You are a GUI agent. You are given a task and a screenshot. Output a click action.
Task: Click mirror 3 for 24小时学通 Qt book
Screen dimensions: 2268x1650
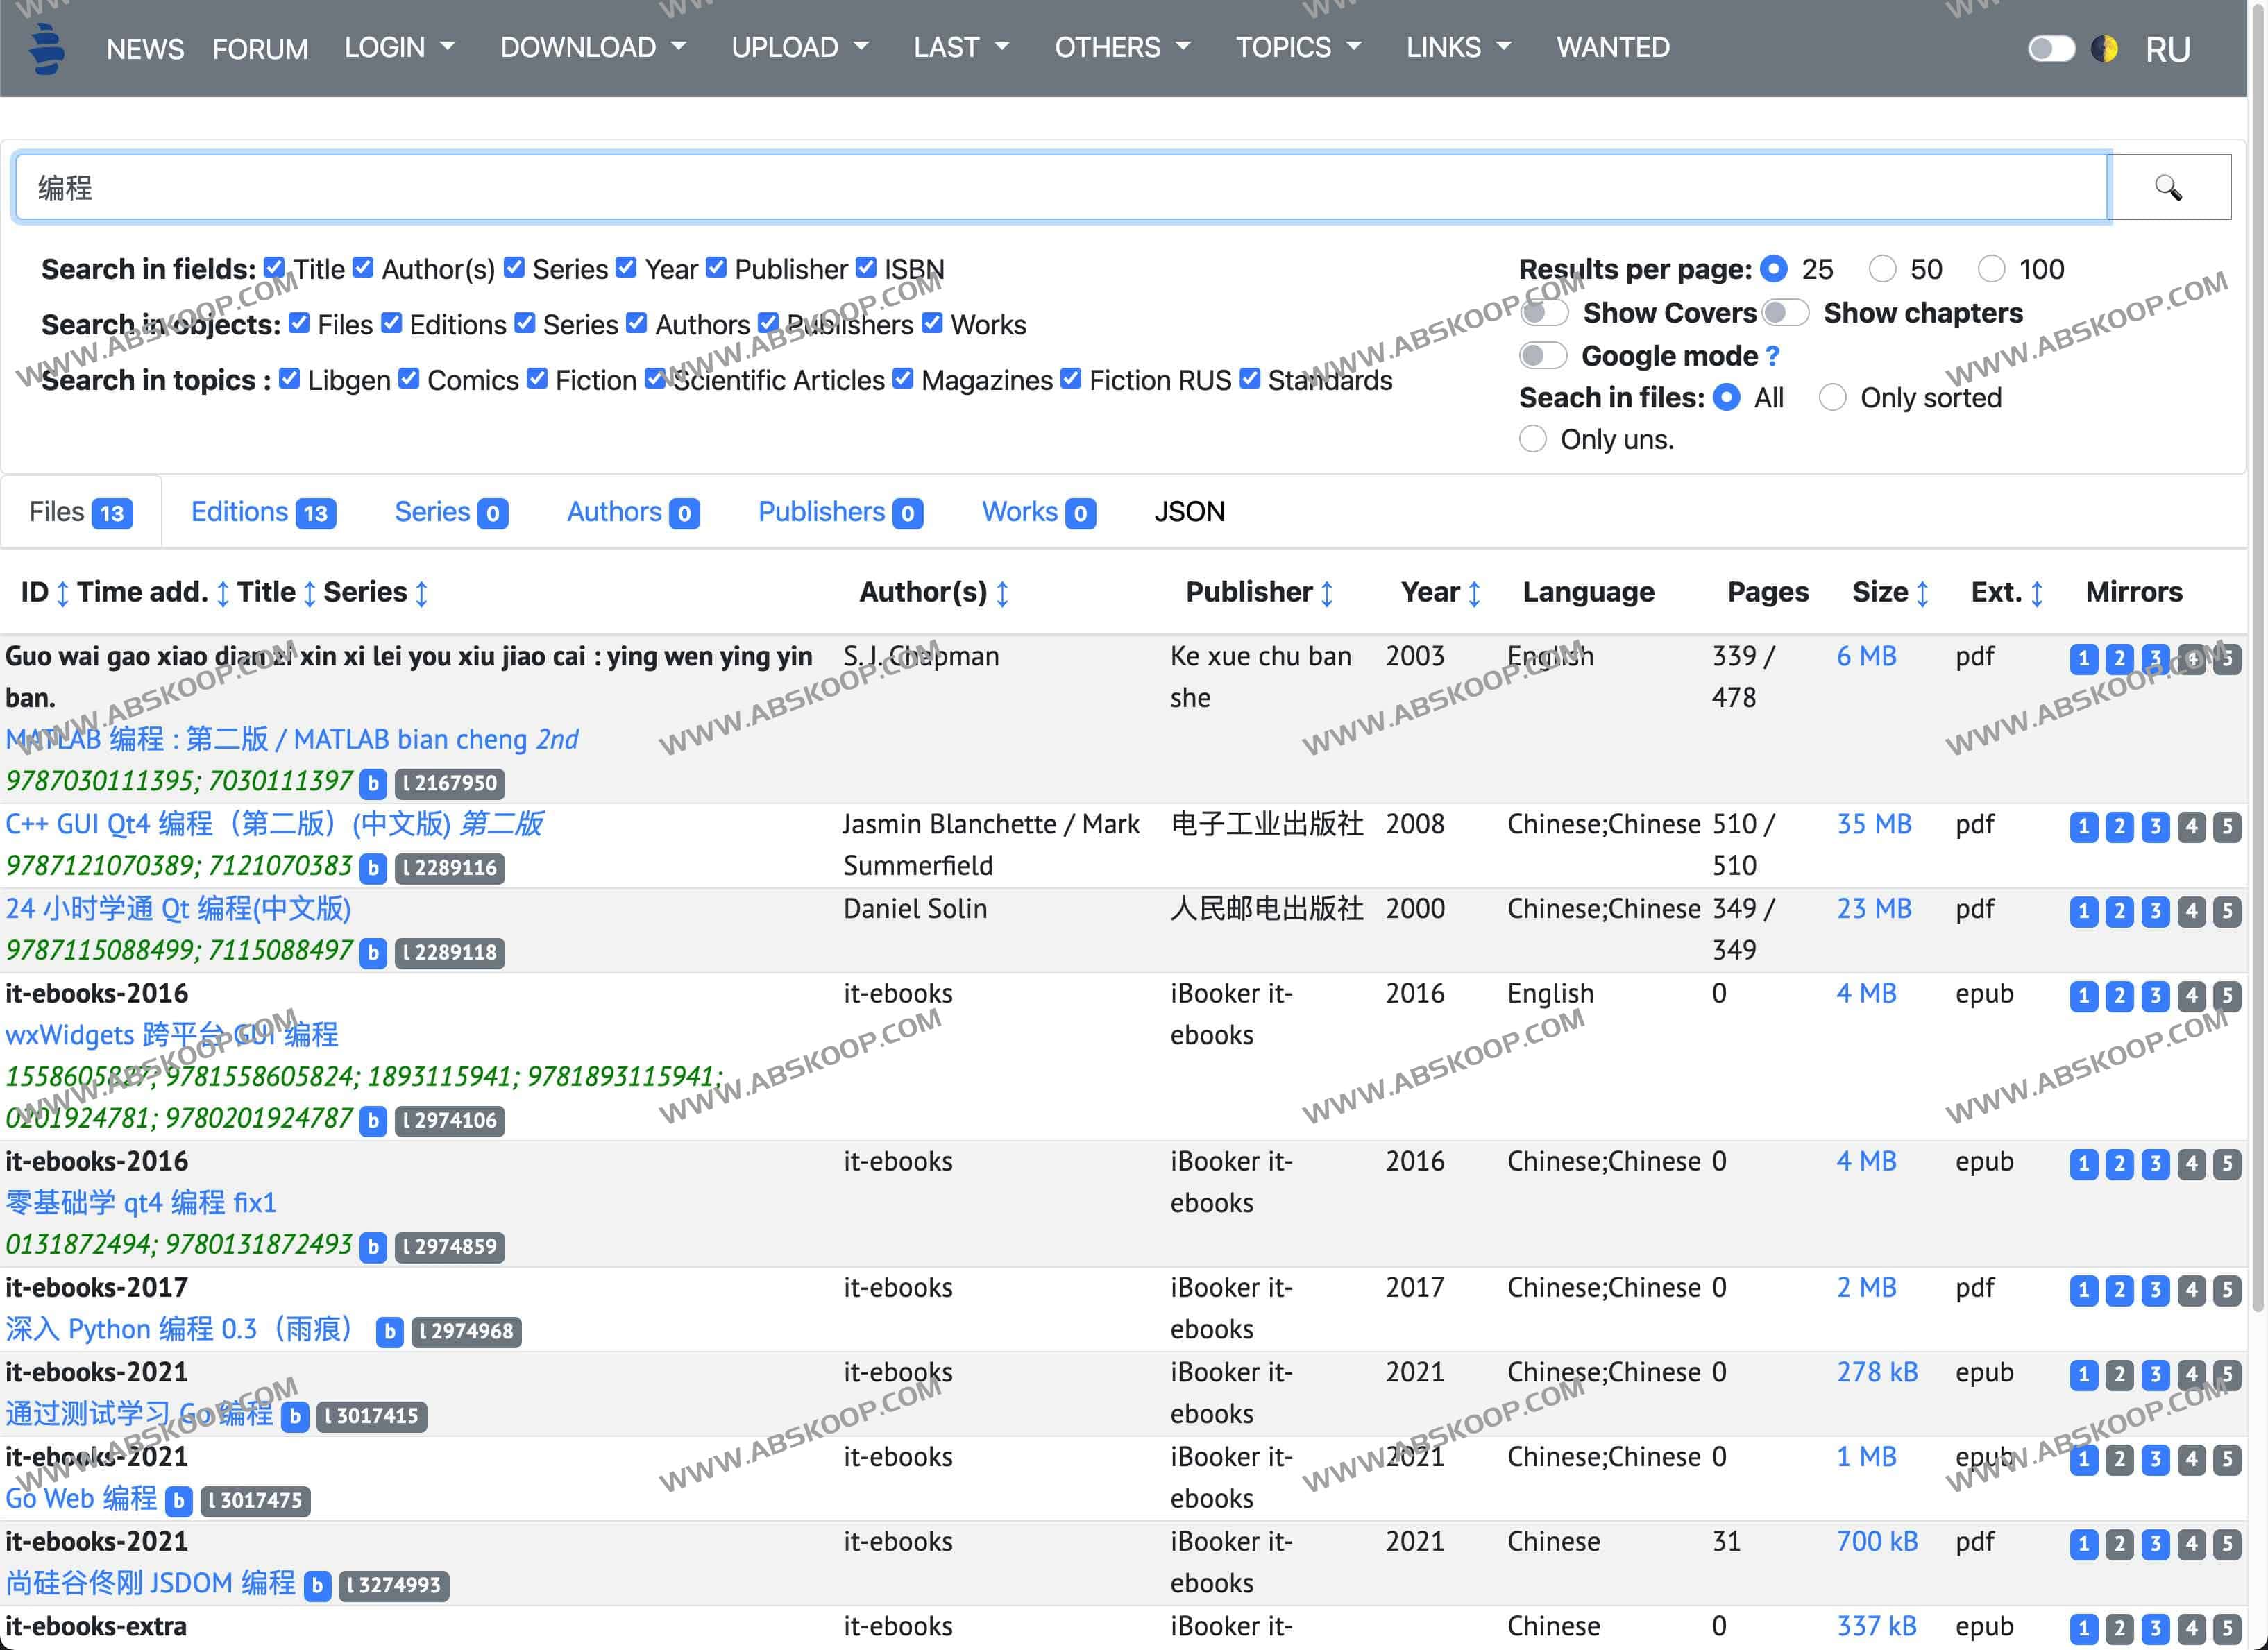[2155, 911]
